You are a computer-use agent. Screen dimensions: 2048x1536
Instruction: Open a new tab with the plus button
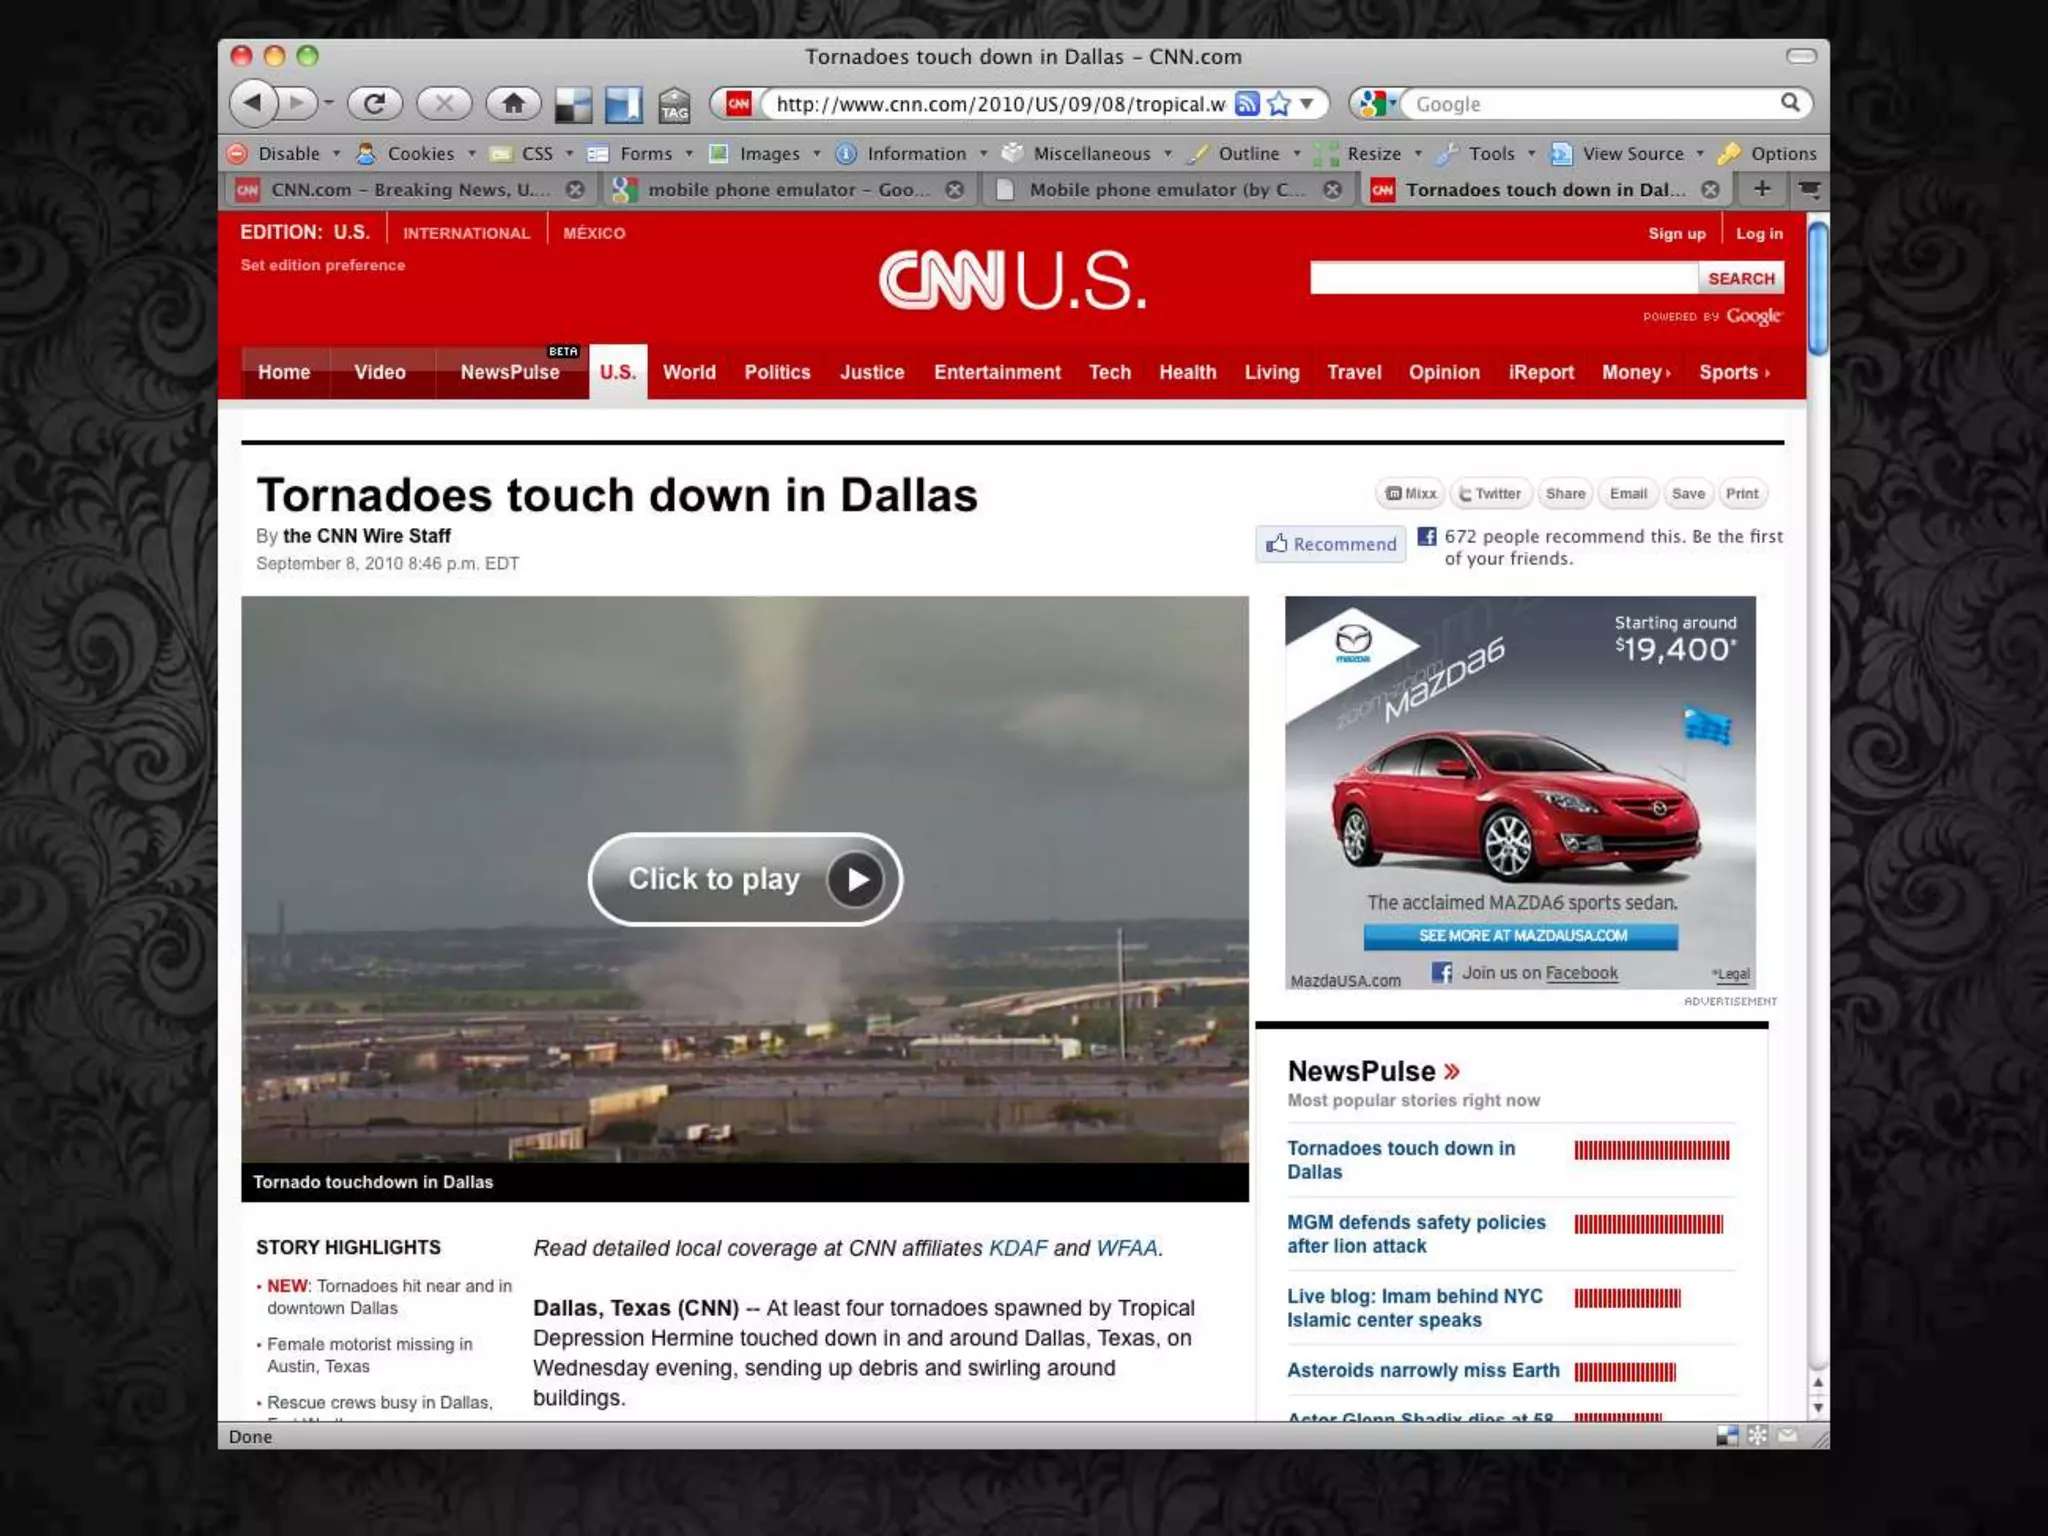tap(1762, 189)
